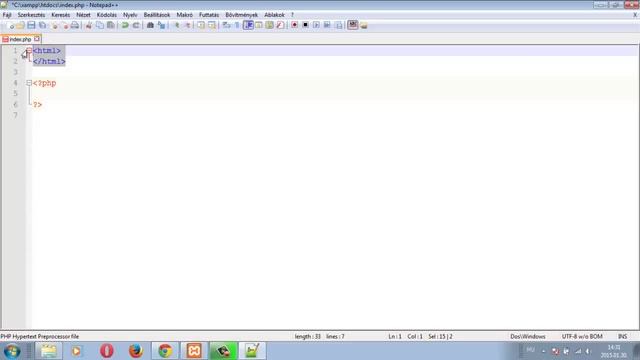
Task: Open Windows Start menu orb
Action: (x=12, y=351)
